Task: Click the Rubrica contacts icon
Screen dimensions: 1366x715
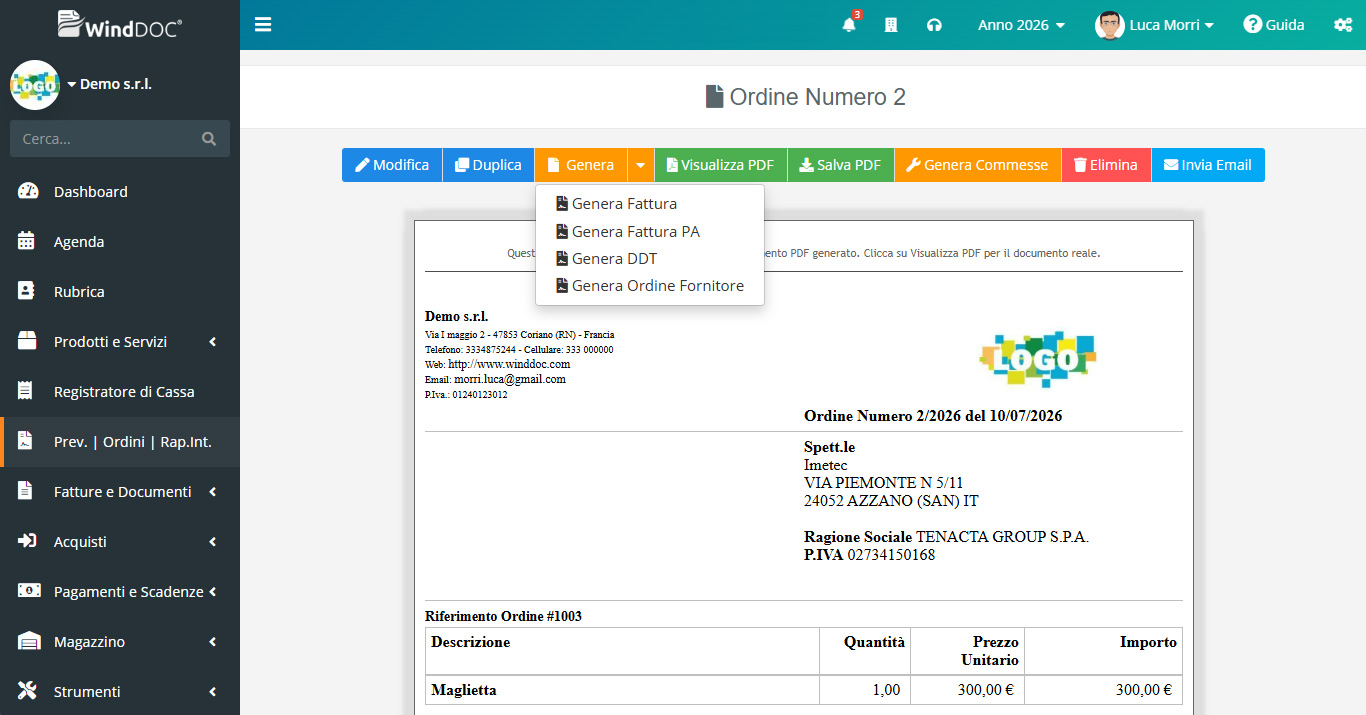Action: 28,291
